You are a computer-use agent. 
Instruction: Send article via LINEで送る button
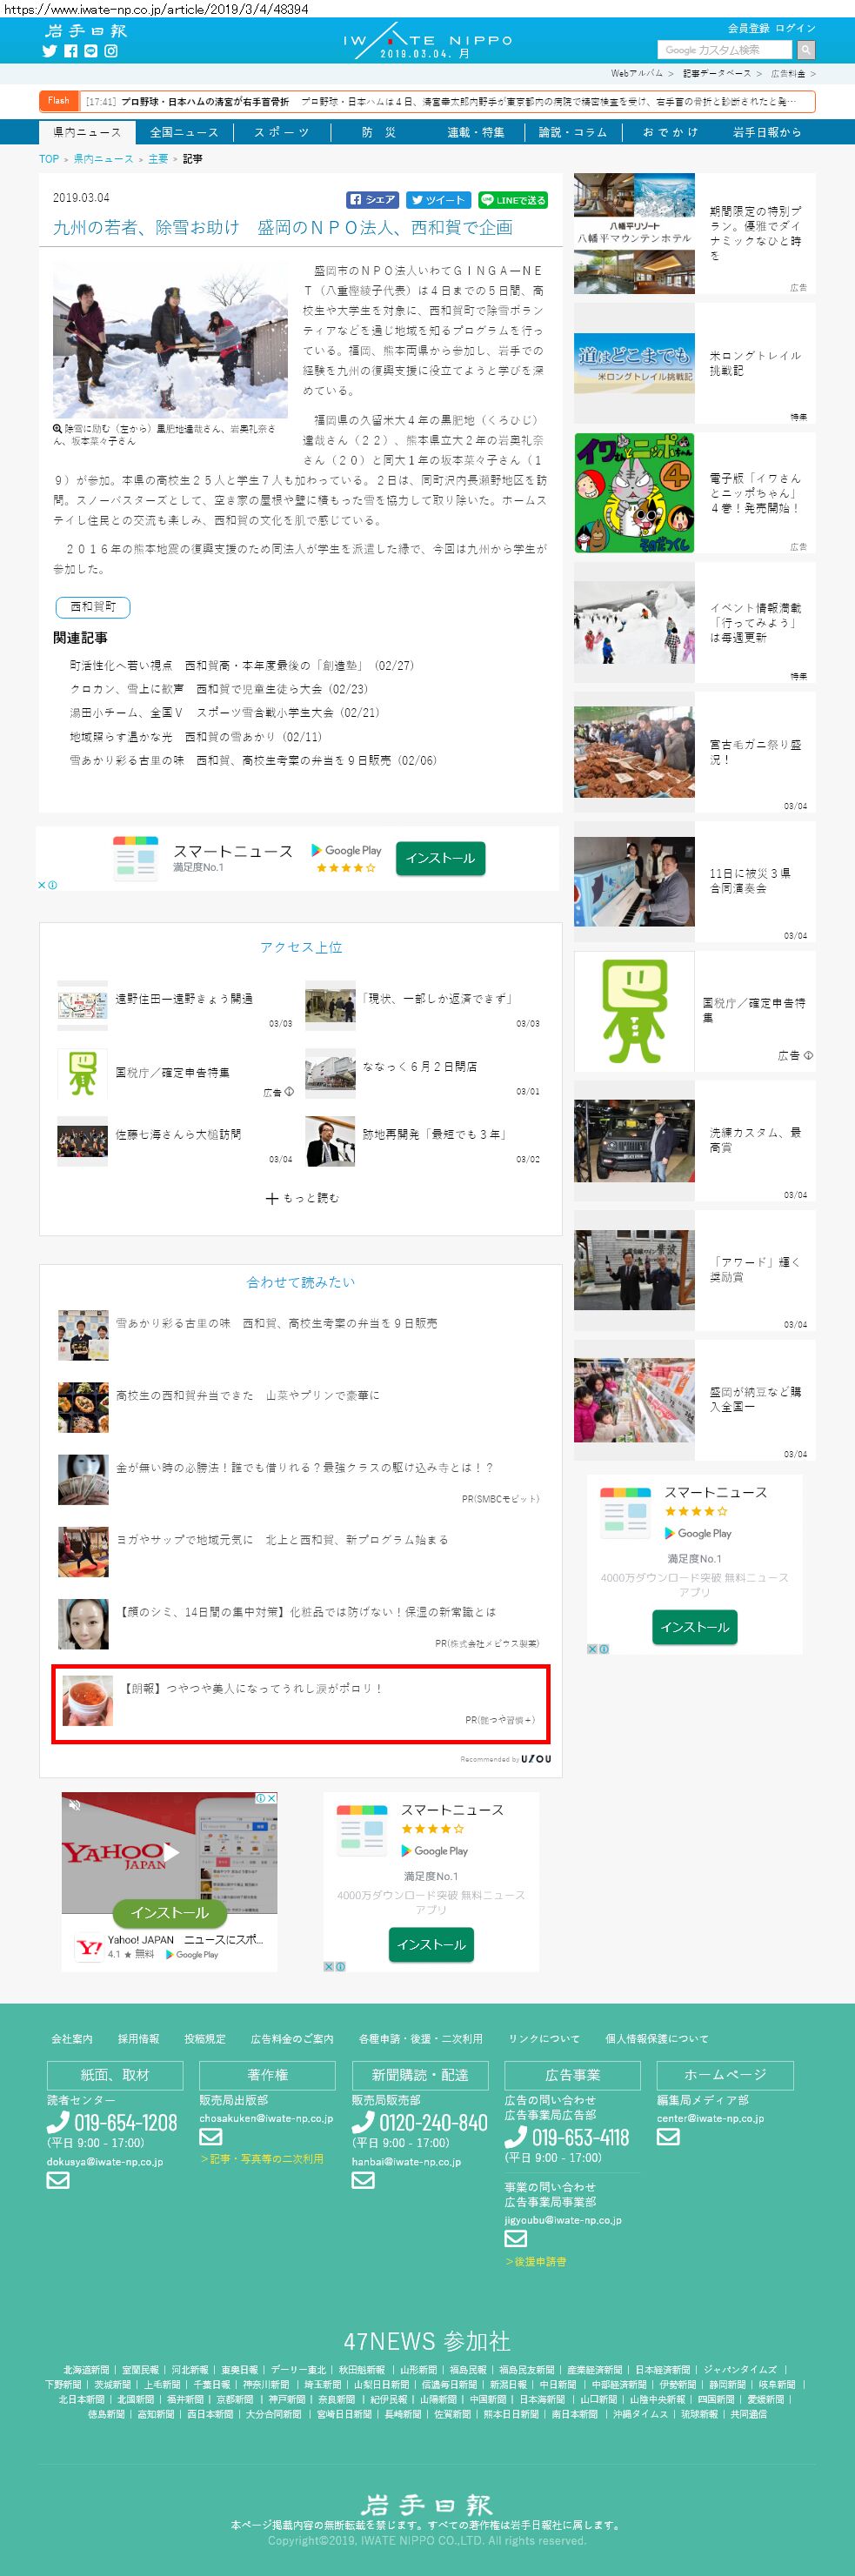[x=513, y=200]
